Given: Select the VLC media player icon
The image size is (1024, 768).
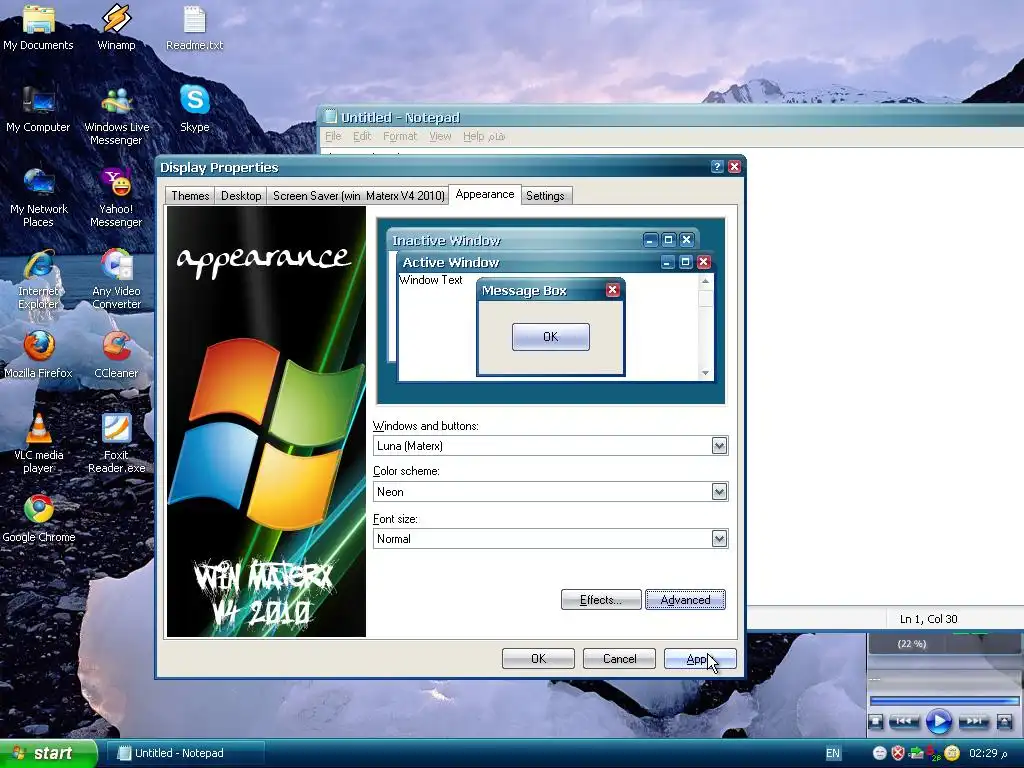Looking at the screenshot, I should point(39,444).
